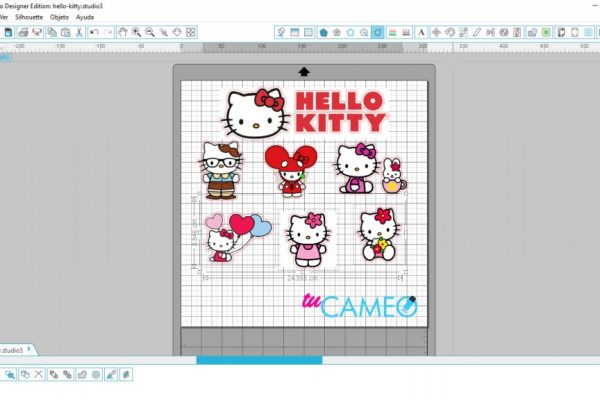The width and height of the screenshot is (600, 400).
Task: Open the Objeto menu
Action: click(x=59, y=17)
